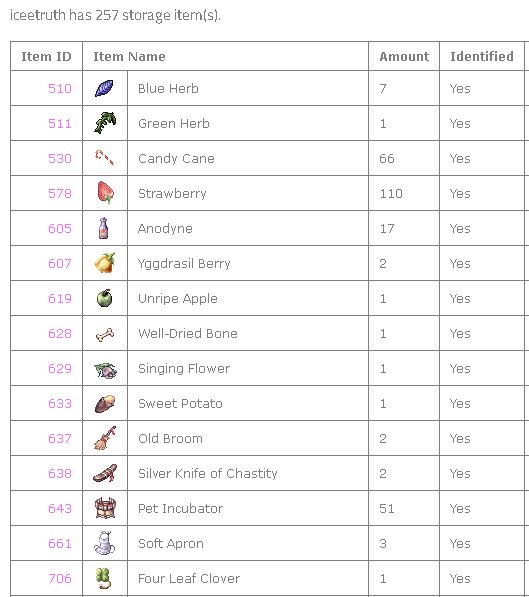Open item ID 629 link
The width and height of the screenshot is (529, 597).
60,369
